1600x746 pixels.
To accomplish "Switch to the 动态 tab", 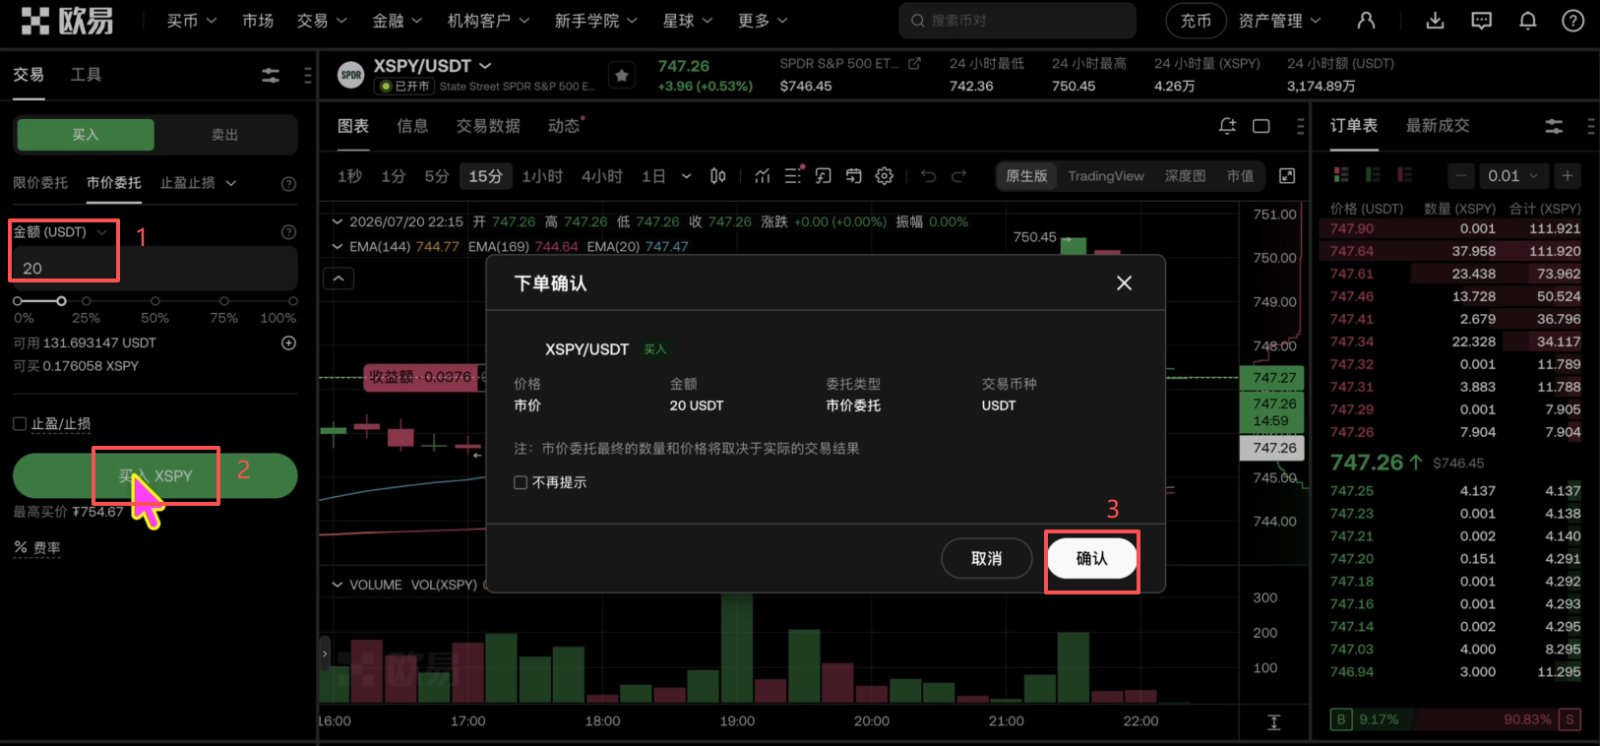I will (565, 126).
